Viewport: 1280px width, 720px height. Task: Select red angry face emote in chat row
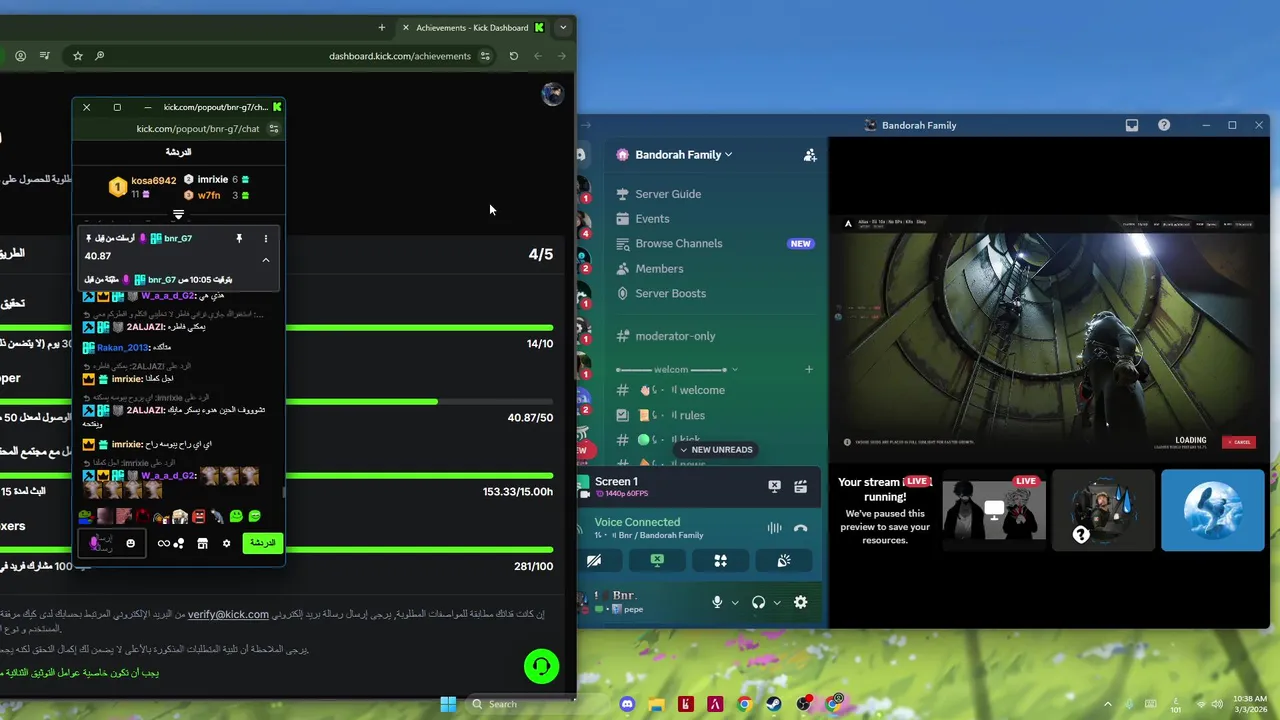pos(198,516)
